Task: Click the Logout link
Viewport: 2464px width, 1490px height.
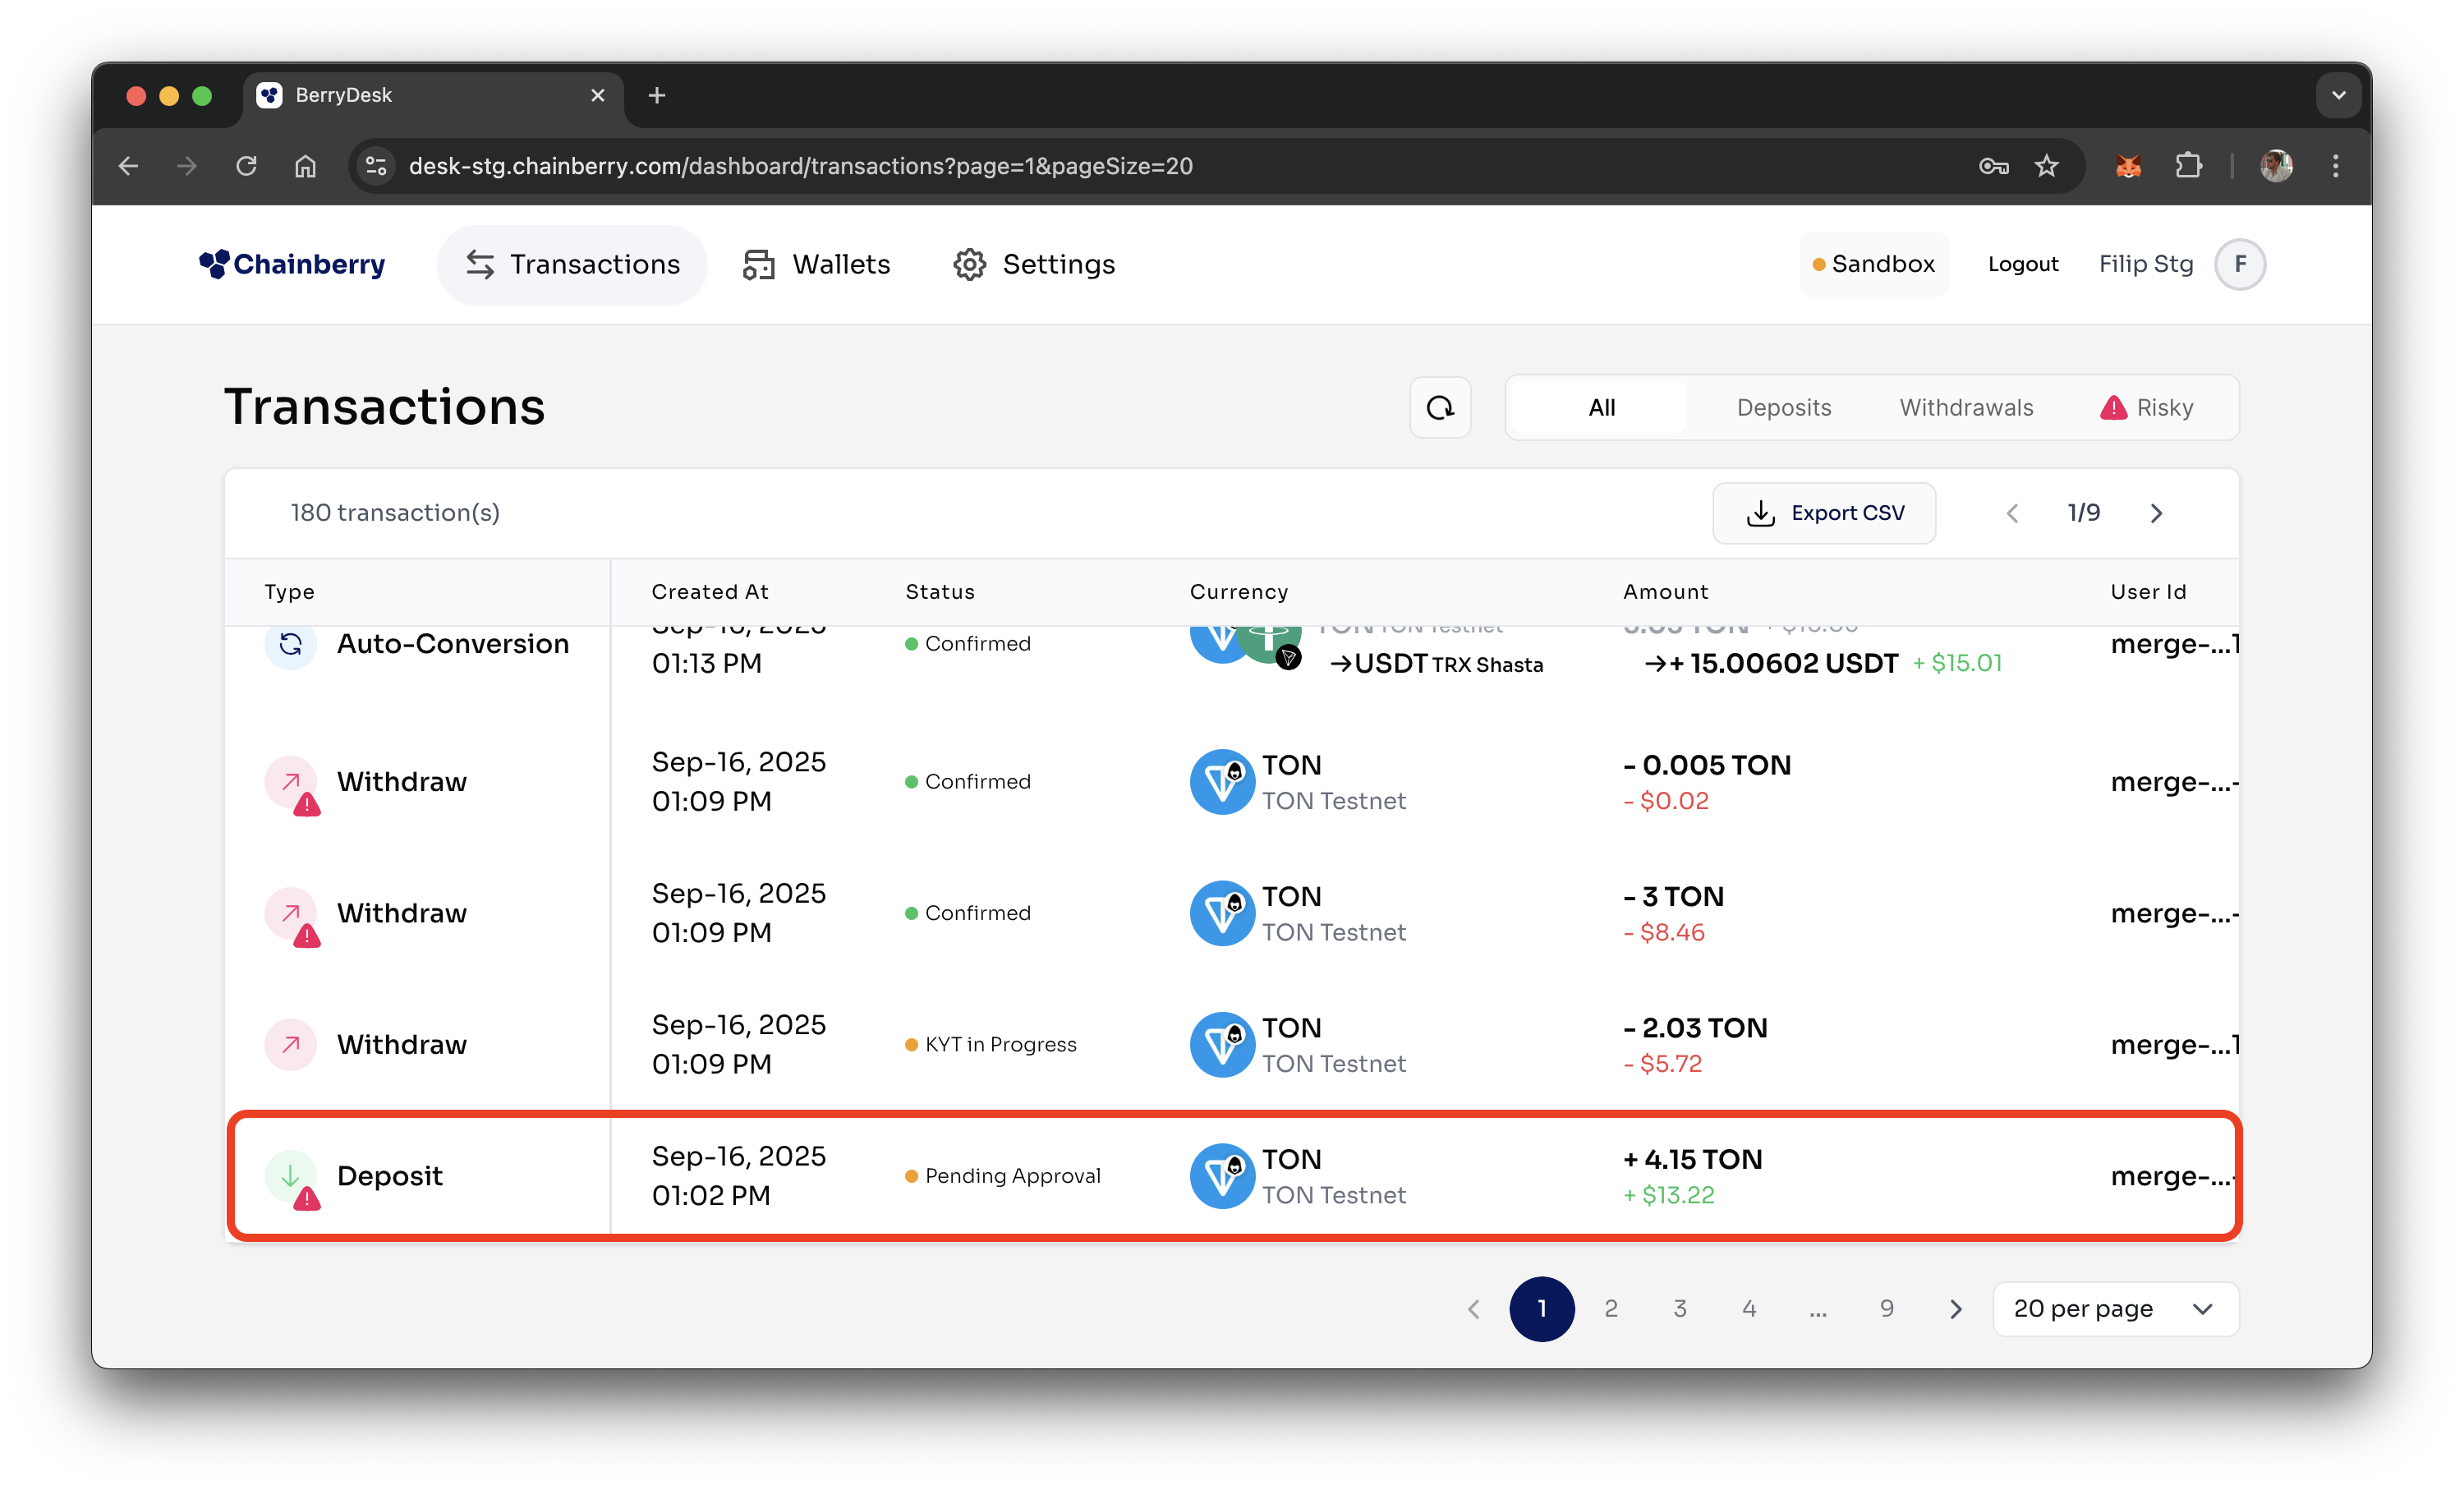Action: 2022,264
